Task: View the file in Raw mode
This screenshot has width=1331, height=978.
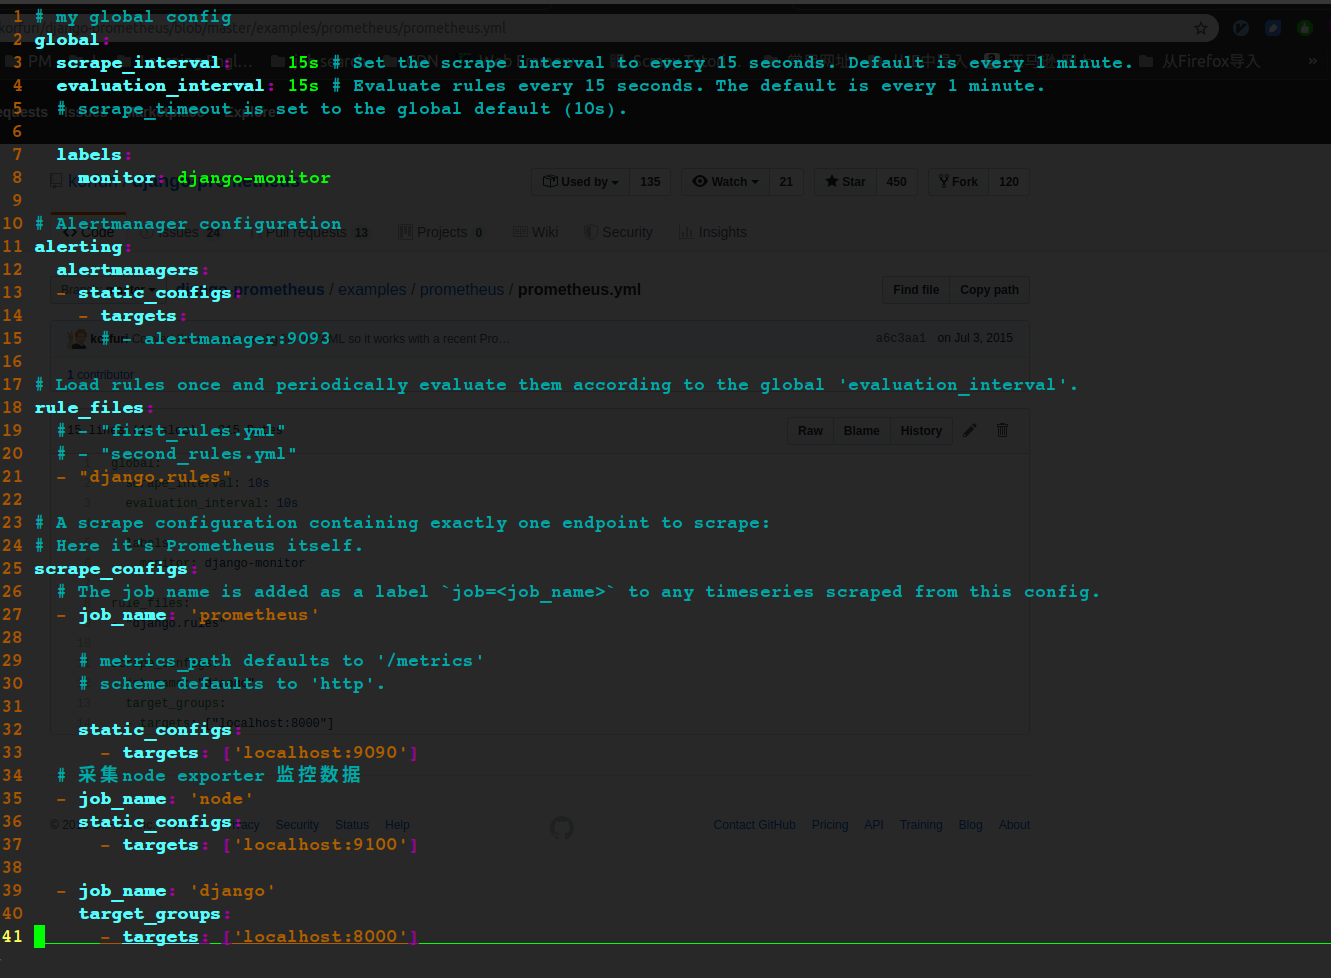Action: (810, 430)
